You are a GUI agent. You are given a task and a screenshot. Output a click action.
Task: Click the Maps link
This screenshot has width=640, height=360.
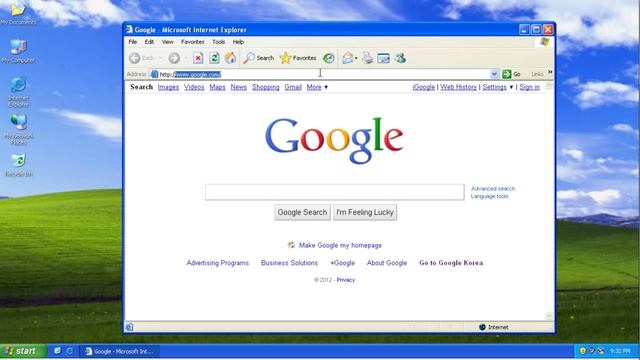(218, 87)
